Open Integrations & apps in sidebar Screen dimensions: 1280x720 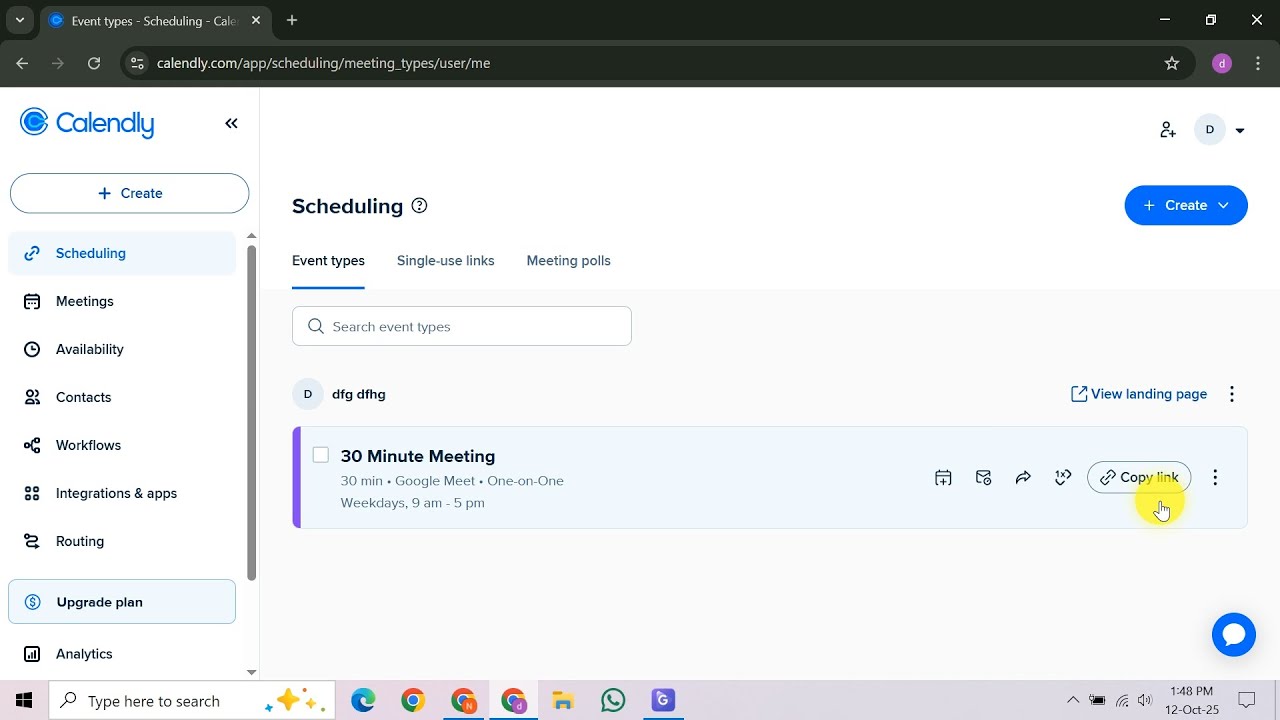point(122,493)
